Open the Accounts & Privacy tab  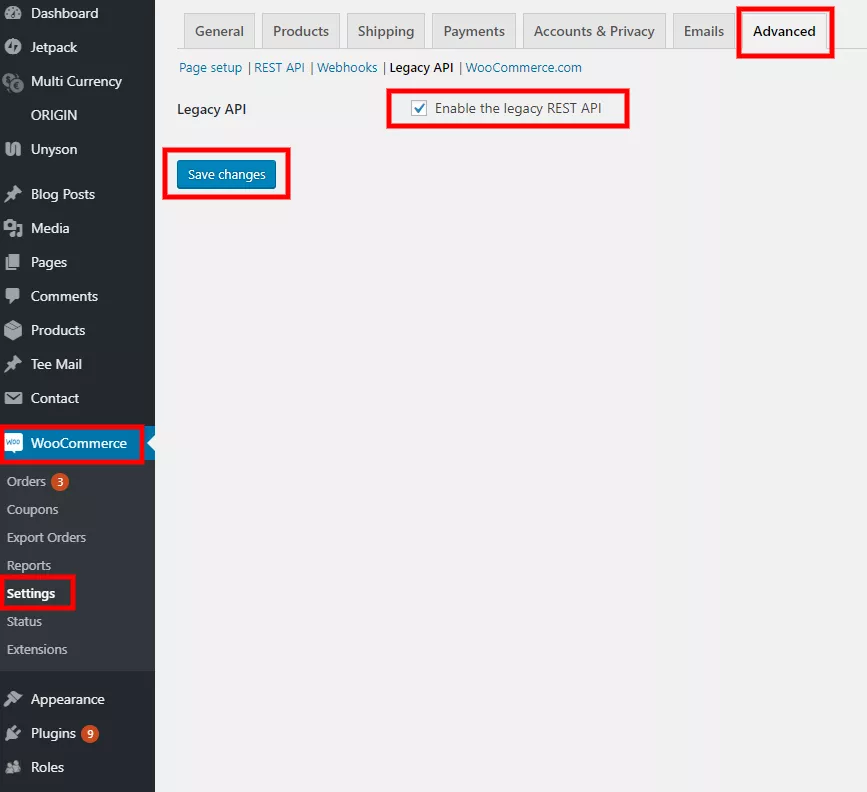(594, 32)
